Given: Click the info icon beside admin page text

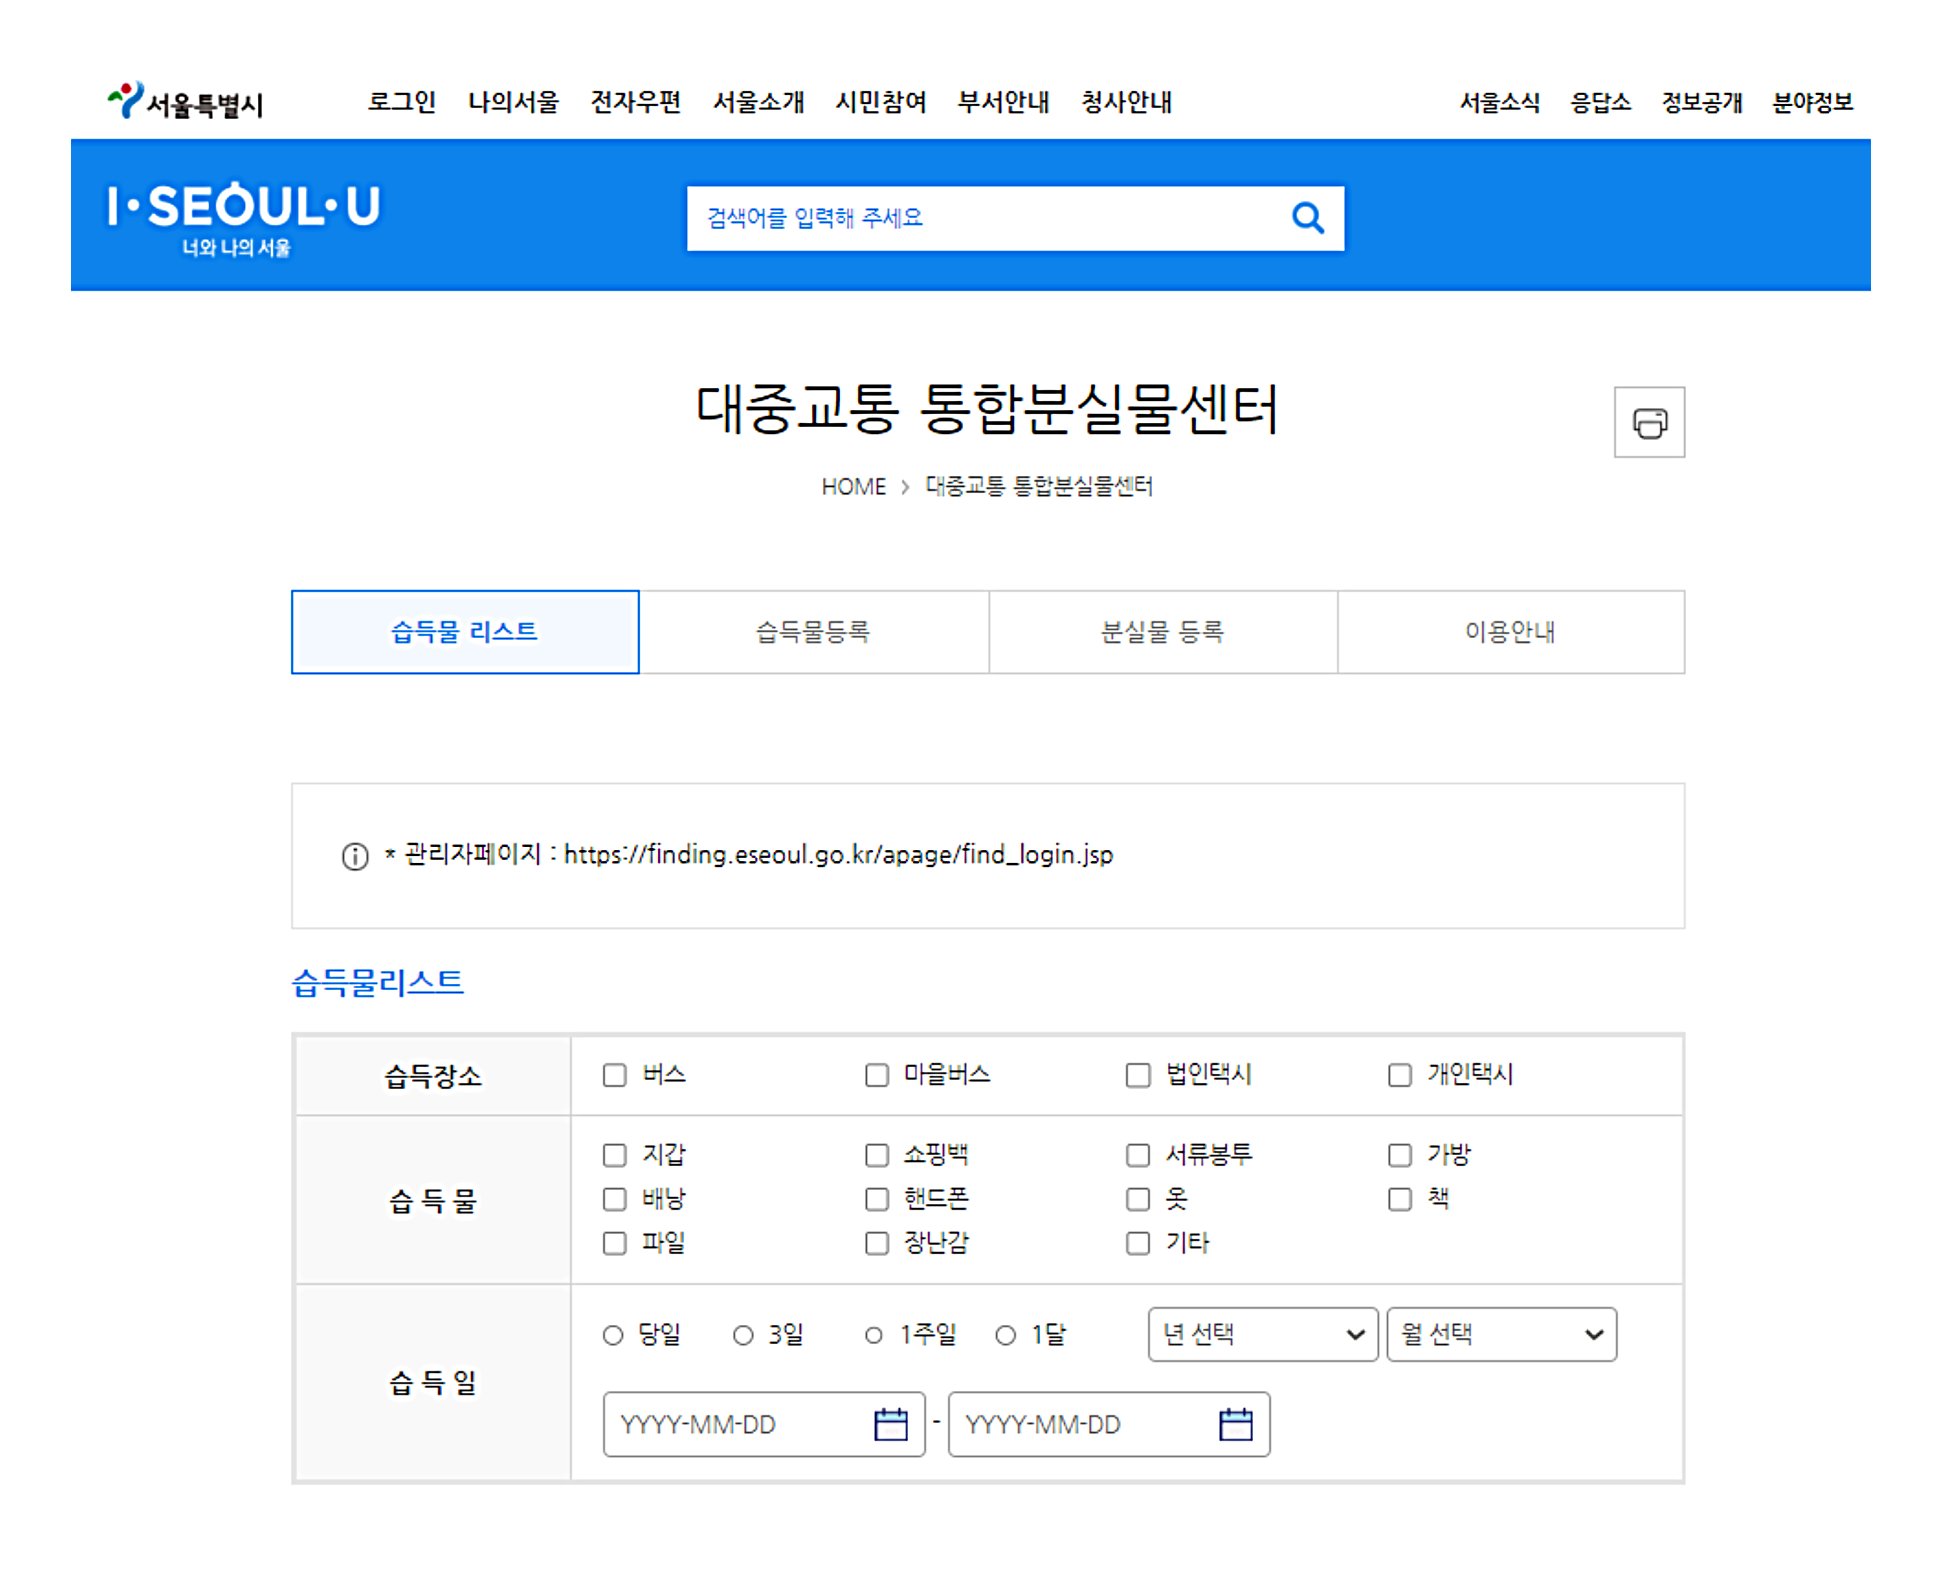Looking at the screenshot, I should [355, 856].
